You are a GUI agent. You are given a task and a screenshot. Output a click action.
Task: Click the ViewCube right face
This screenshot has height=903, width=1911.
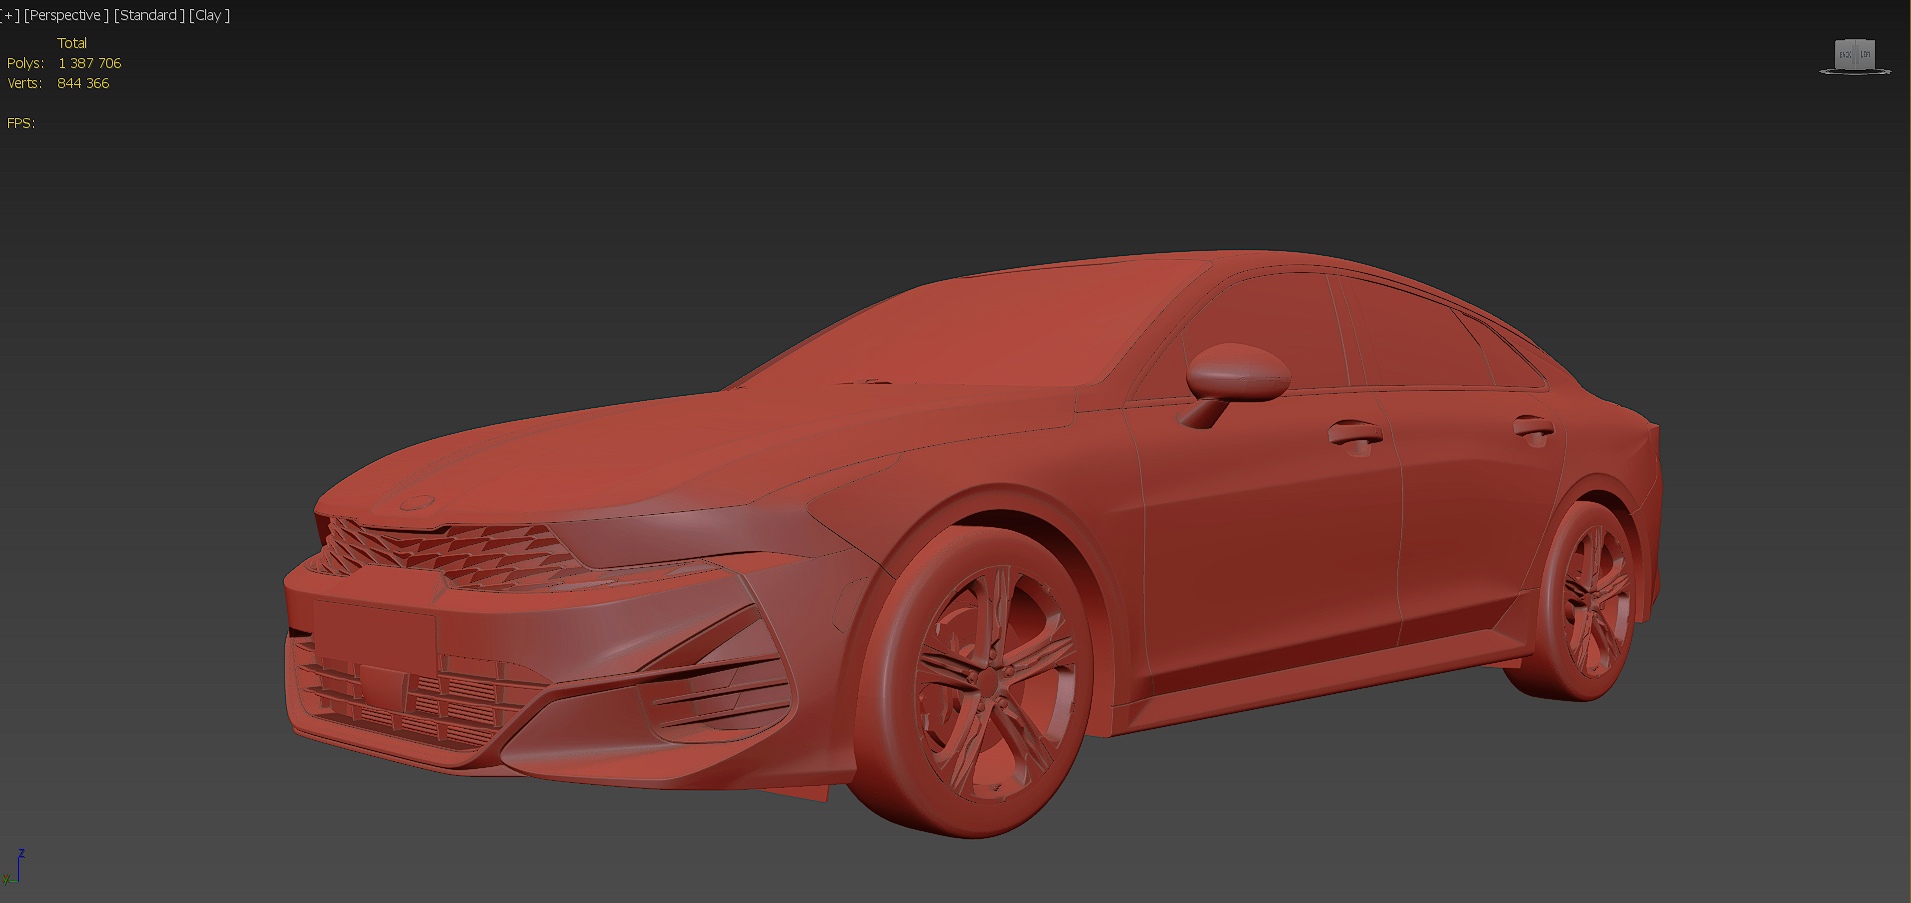point(1865,55)
